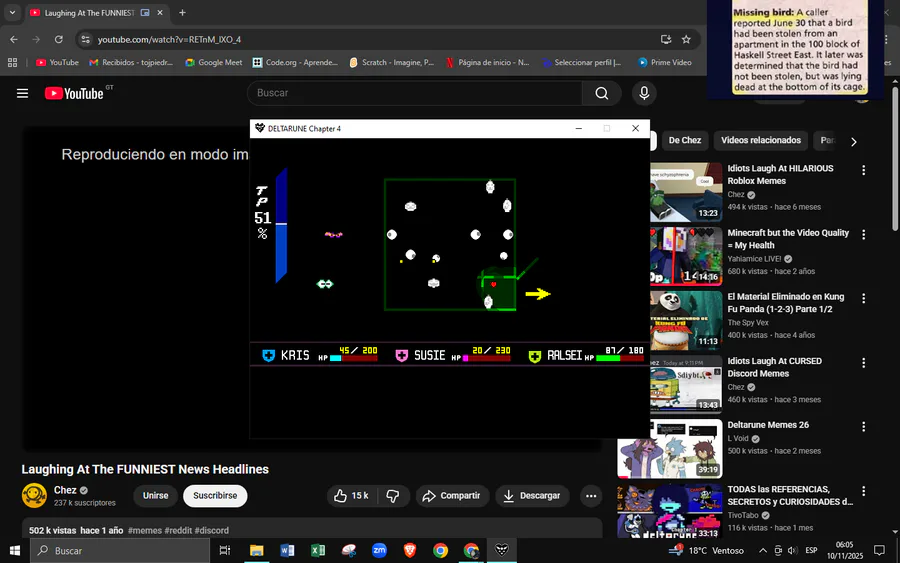Click RALSEI HP bar in Deltarune
This screenshot has height=563, width=900.
tap(620, 358)
